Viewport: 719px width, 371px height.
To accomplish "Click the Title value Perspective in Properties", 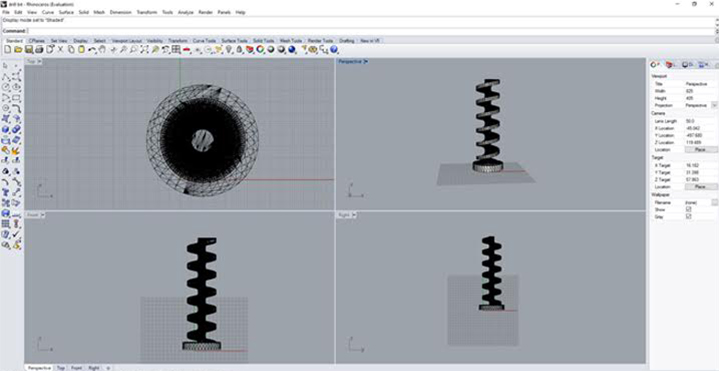I will click(x=696, y=84).
